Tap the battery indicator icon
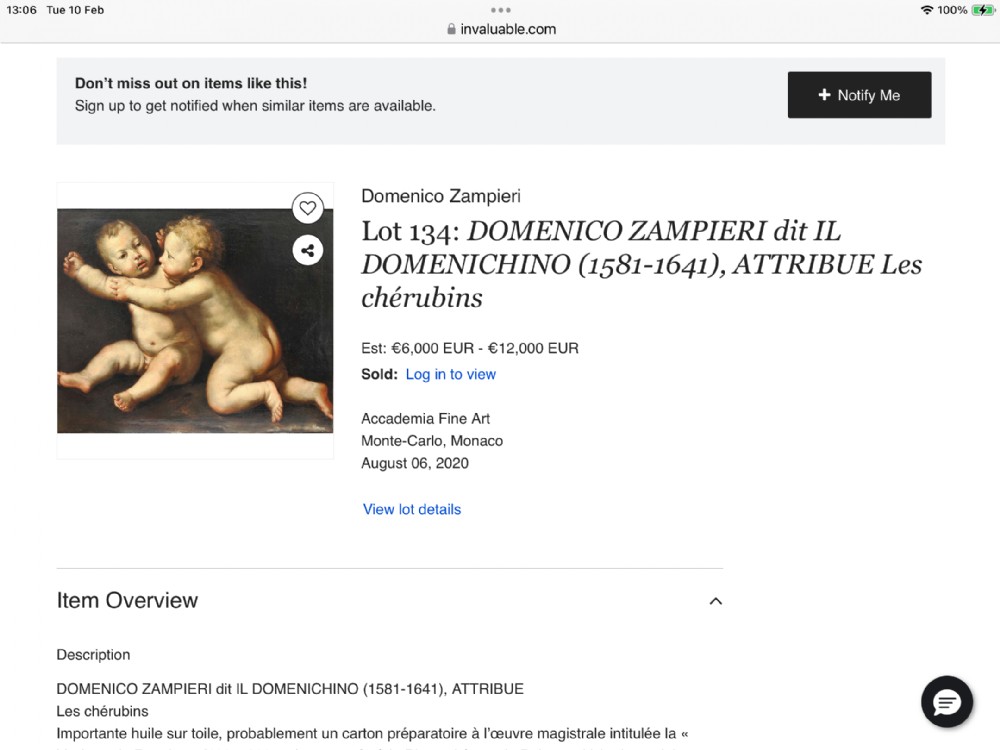1000x750 pixels. (x=983, y=10)
